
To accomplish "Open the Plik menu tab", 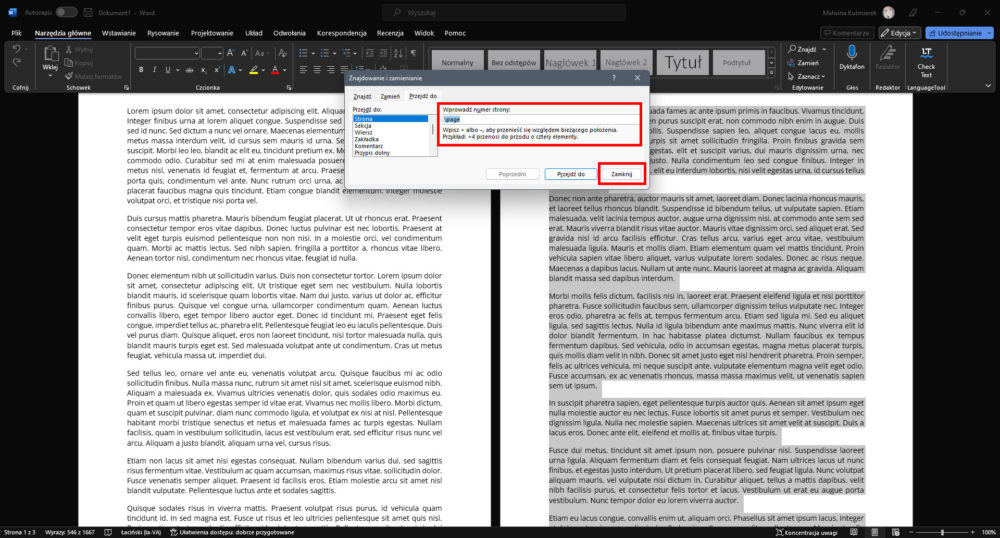I will coord(16,33).
